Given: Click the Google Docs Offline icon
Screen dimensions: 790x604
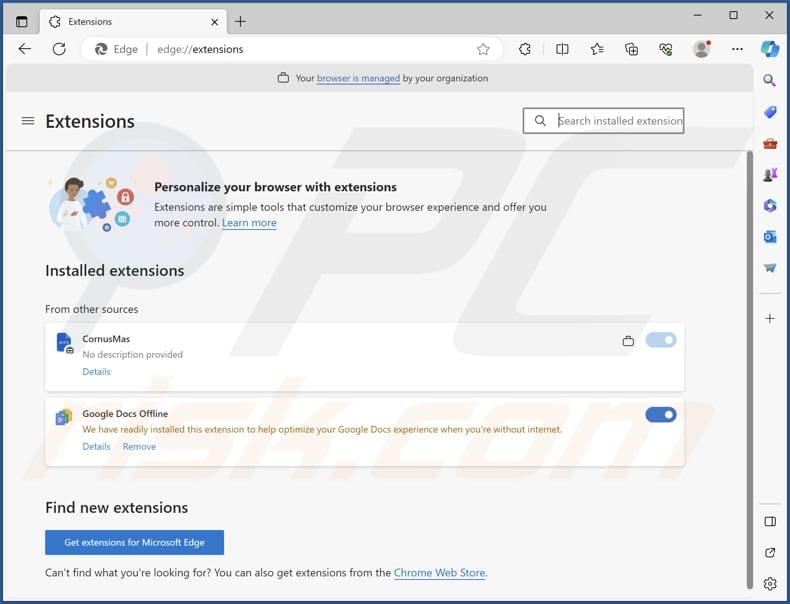Looking at the screenshot, I should click(x=63, y=417).
